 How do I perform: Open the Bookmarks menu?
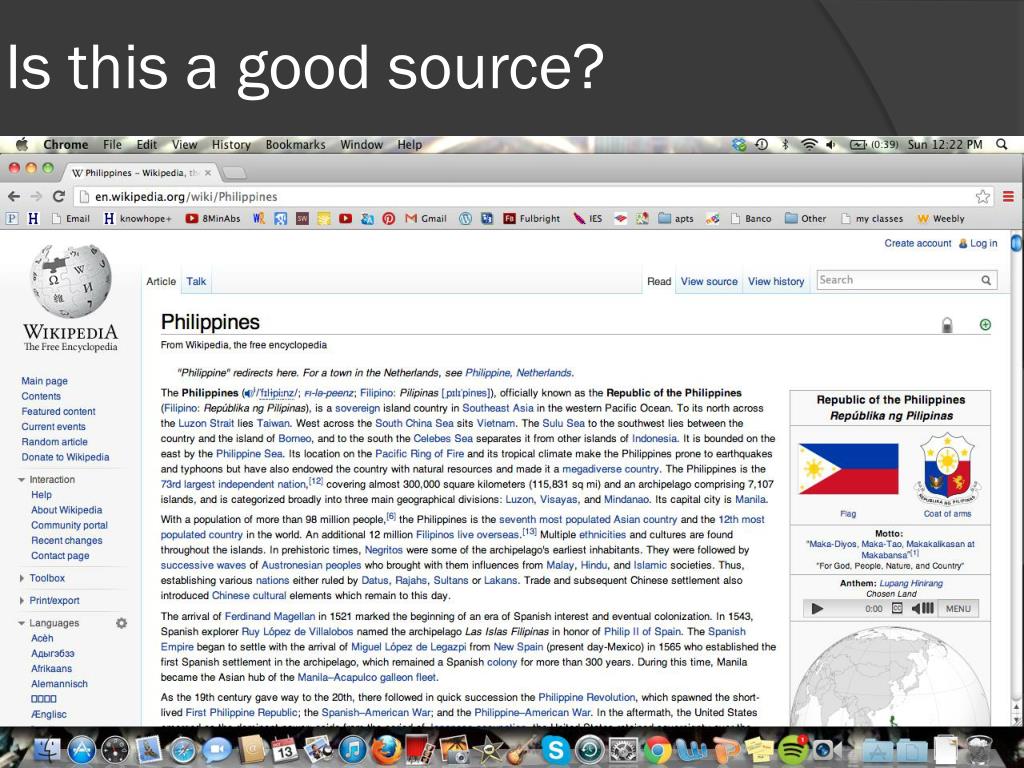coord(295,144)
